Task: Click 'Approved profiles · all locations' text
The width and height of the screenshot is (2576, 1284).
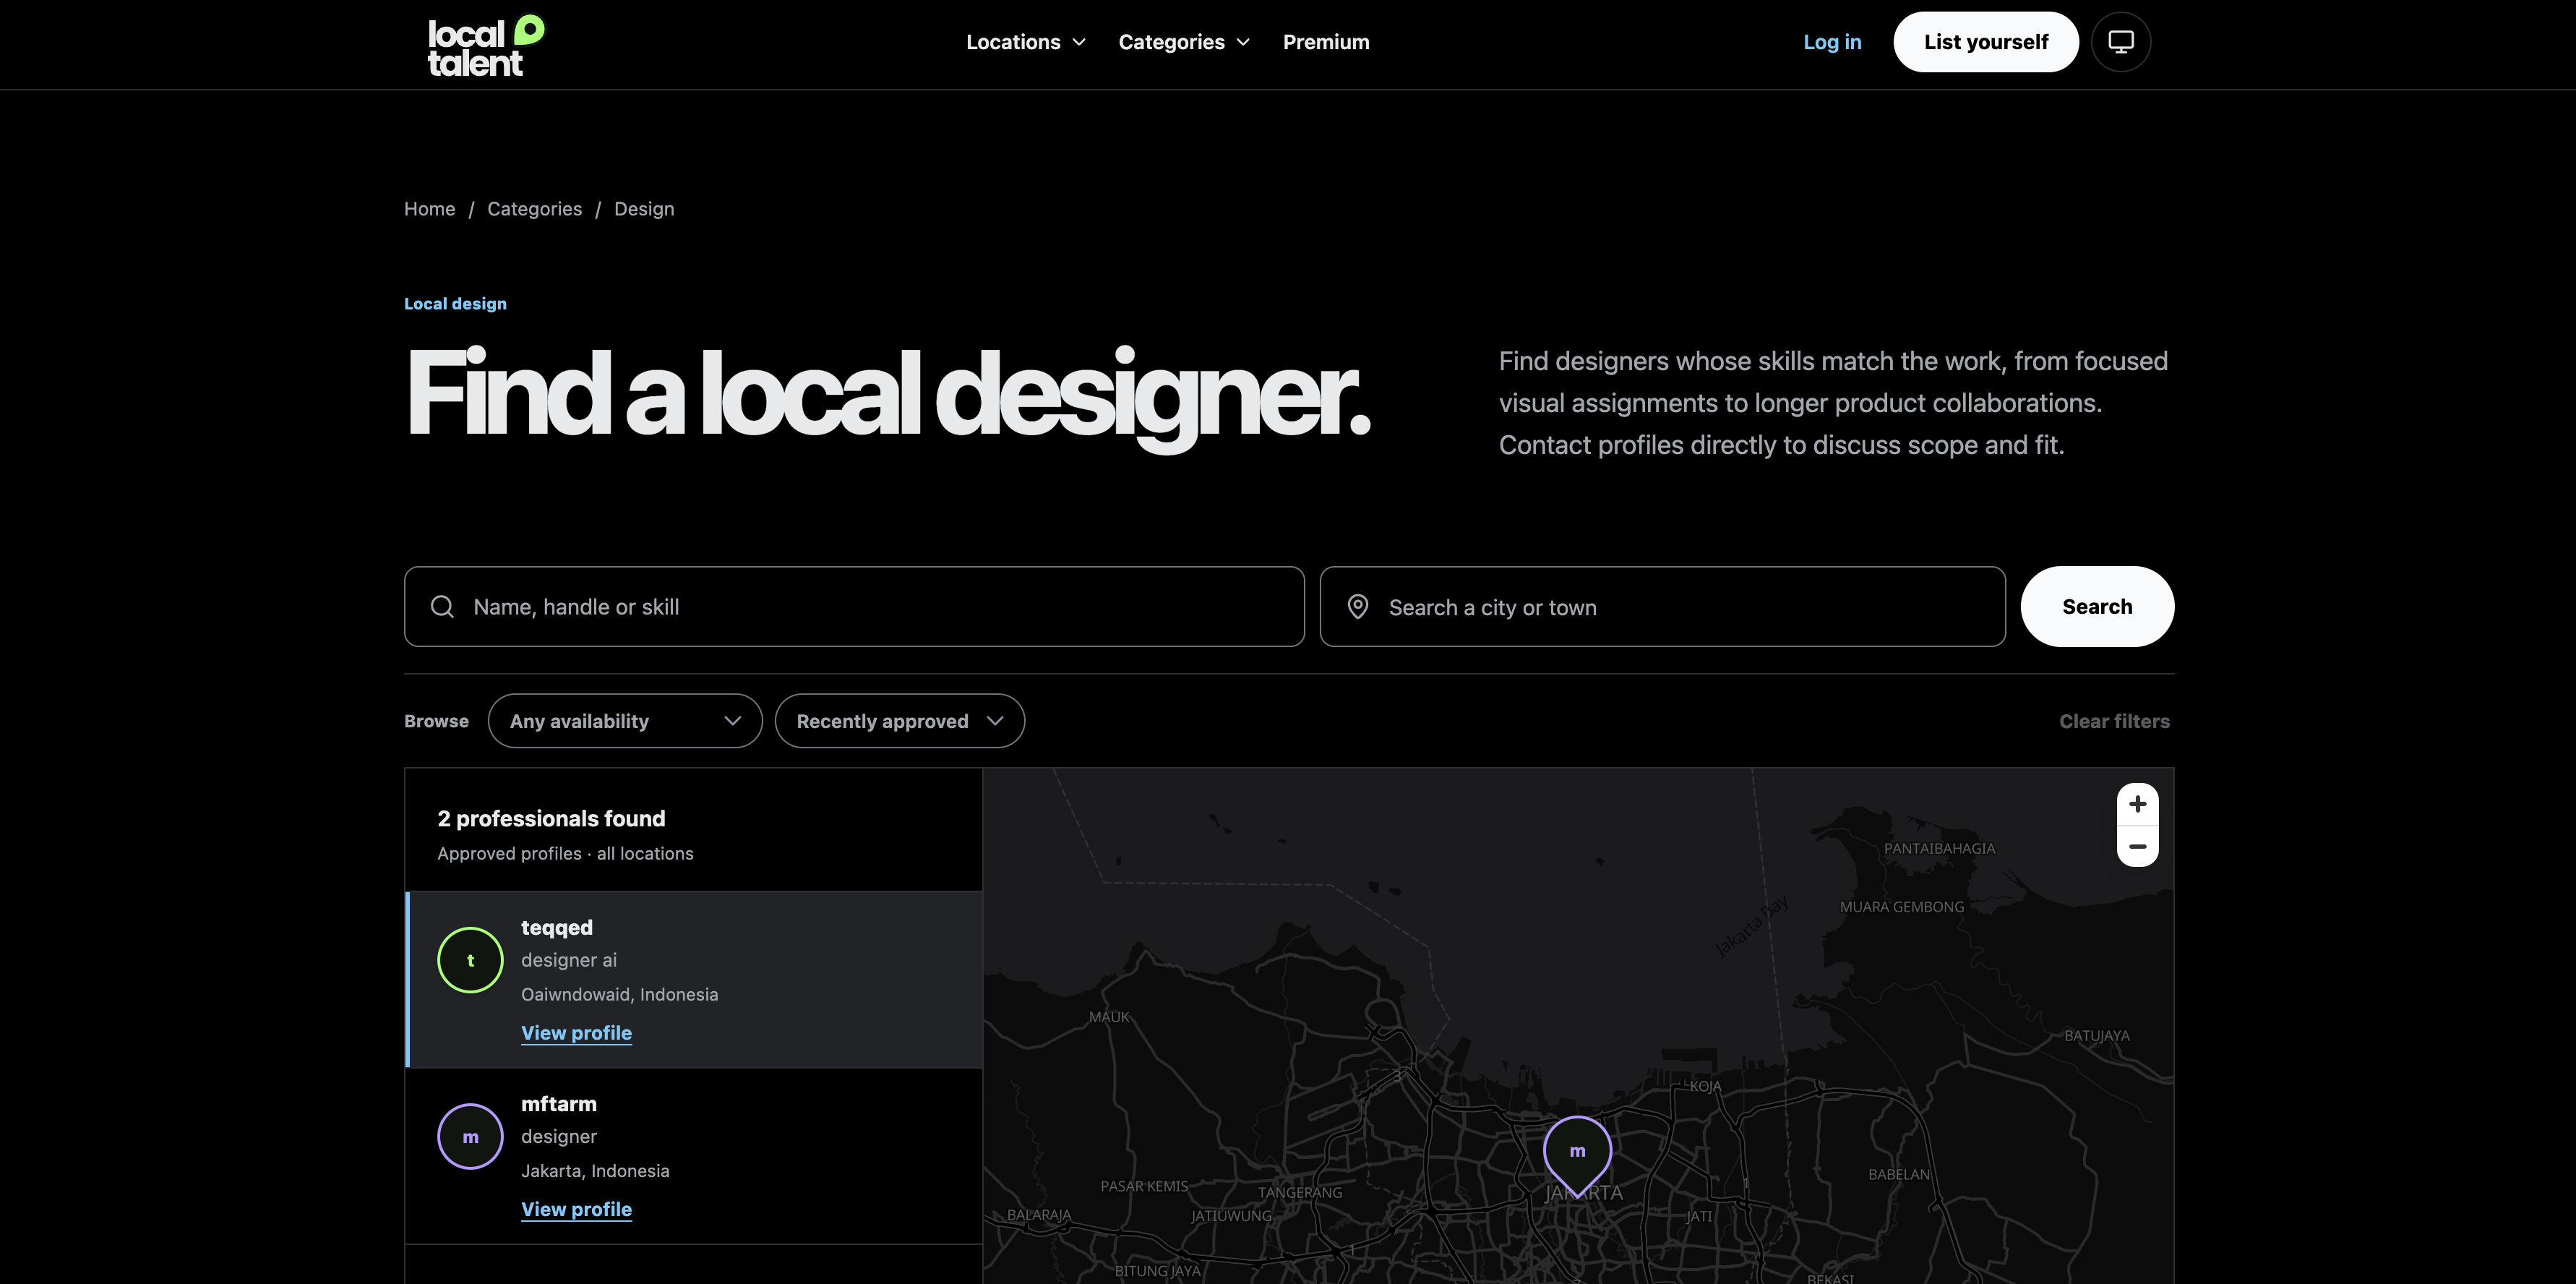Action: (565, 854)
